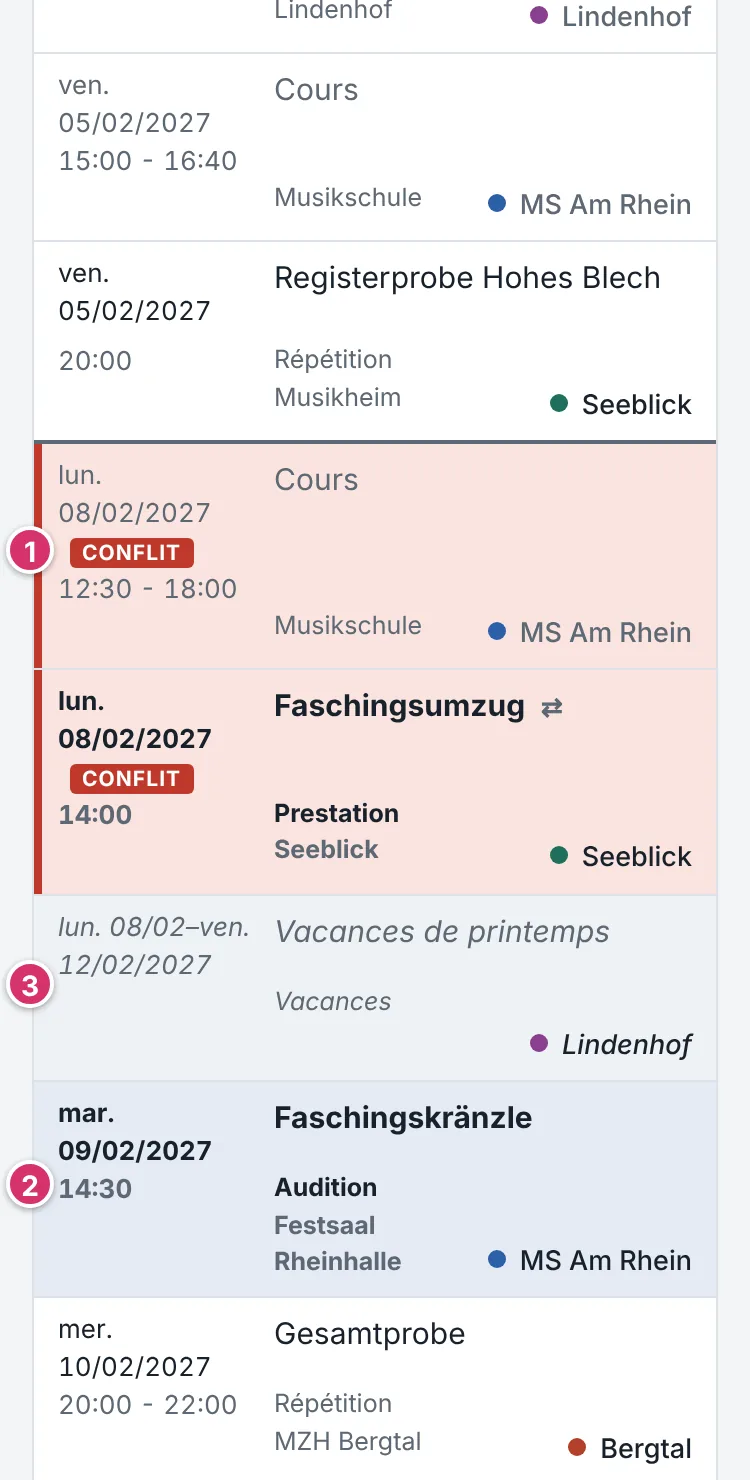This screenshot has height=1480, width=750.
Task: Click the CONFLIT badge on the Cours entry
Action: tap(132, 552)
